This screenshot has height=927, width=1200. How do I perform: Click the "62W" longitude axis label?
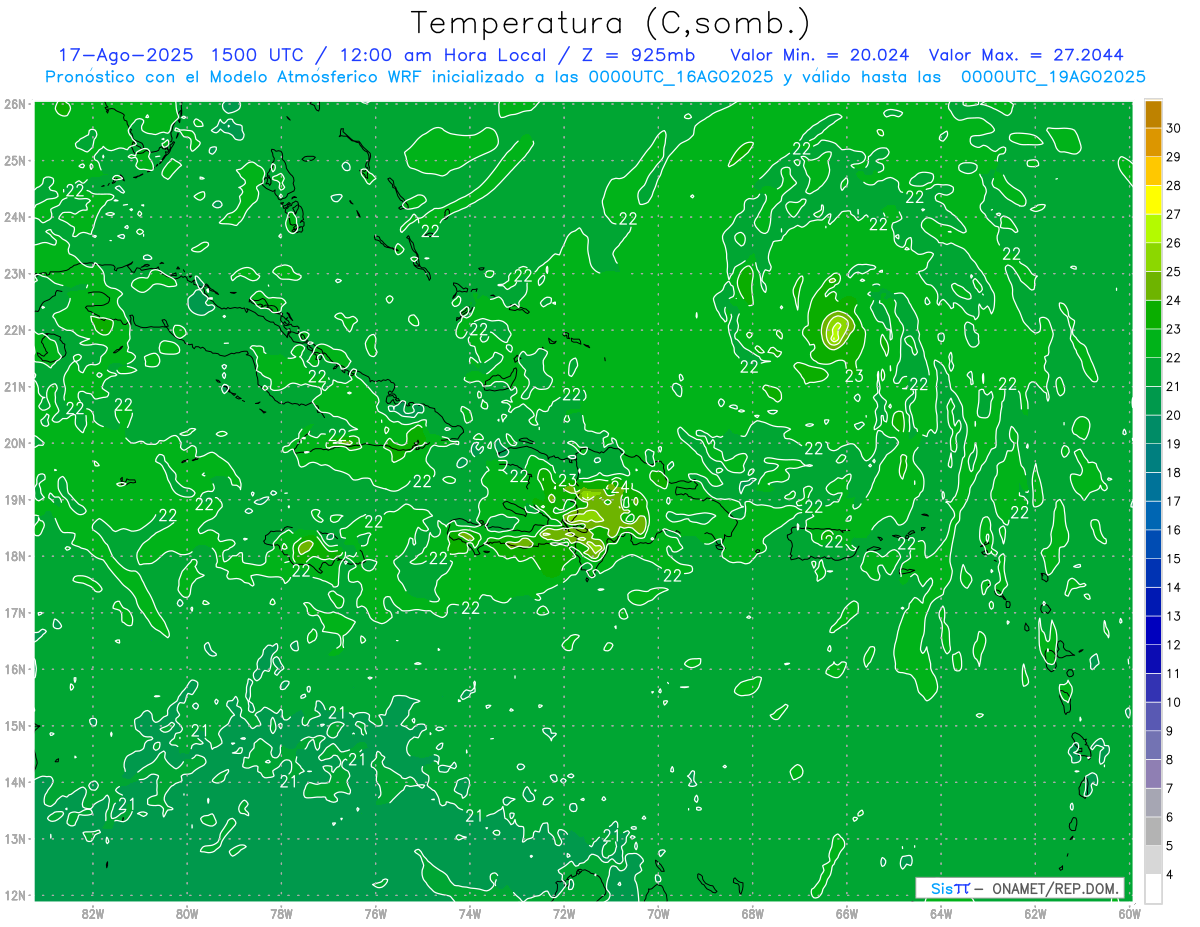pos(1035,913)
